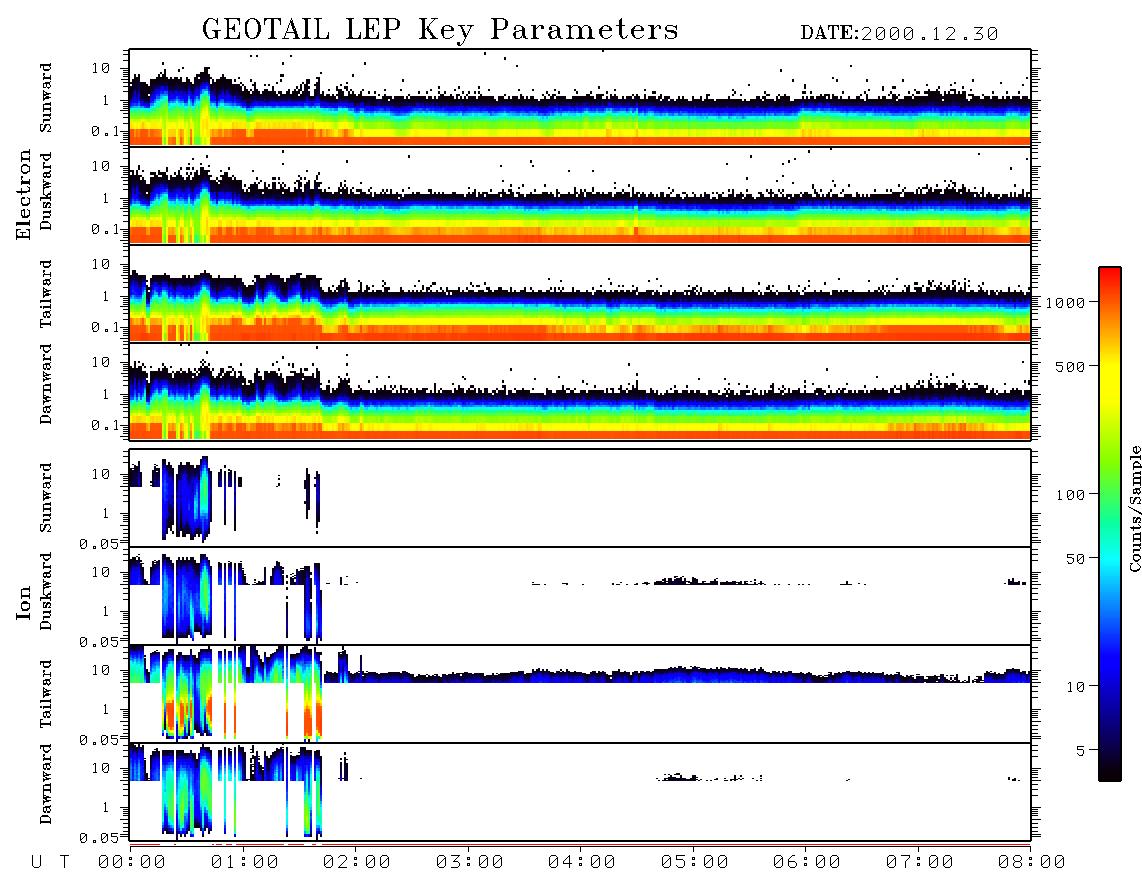Click the 03:00 time tick label
The image size is (1142, 880).
tap(470, 863)
